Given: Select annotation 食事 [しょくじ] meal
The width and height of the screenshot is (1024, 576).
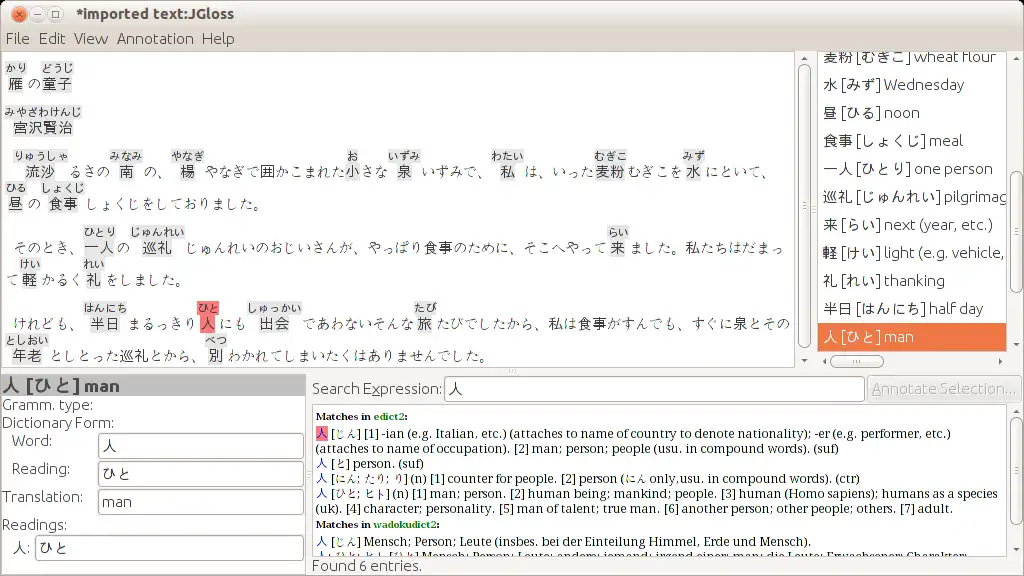Looking at the screenshot, I should 912,141.
